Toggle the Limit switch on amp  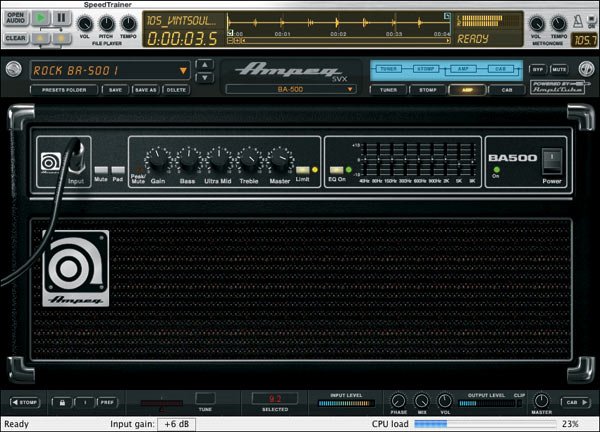[302, 170]
